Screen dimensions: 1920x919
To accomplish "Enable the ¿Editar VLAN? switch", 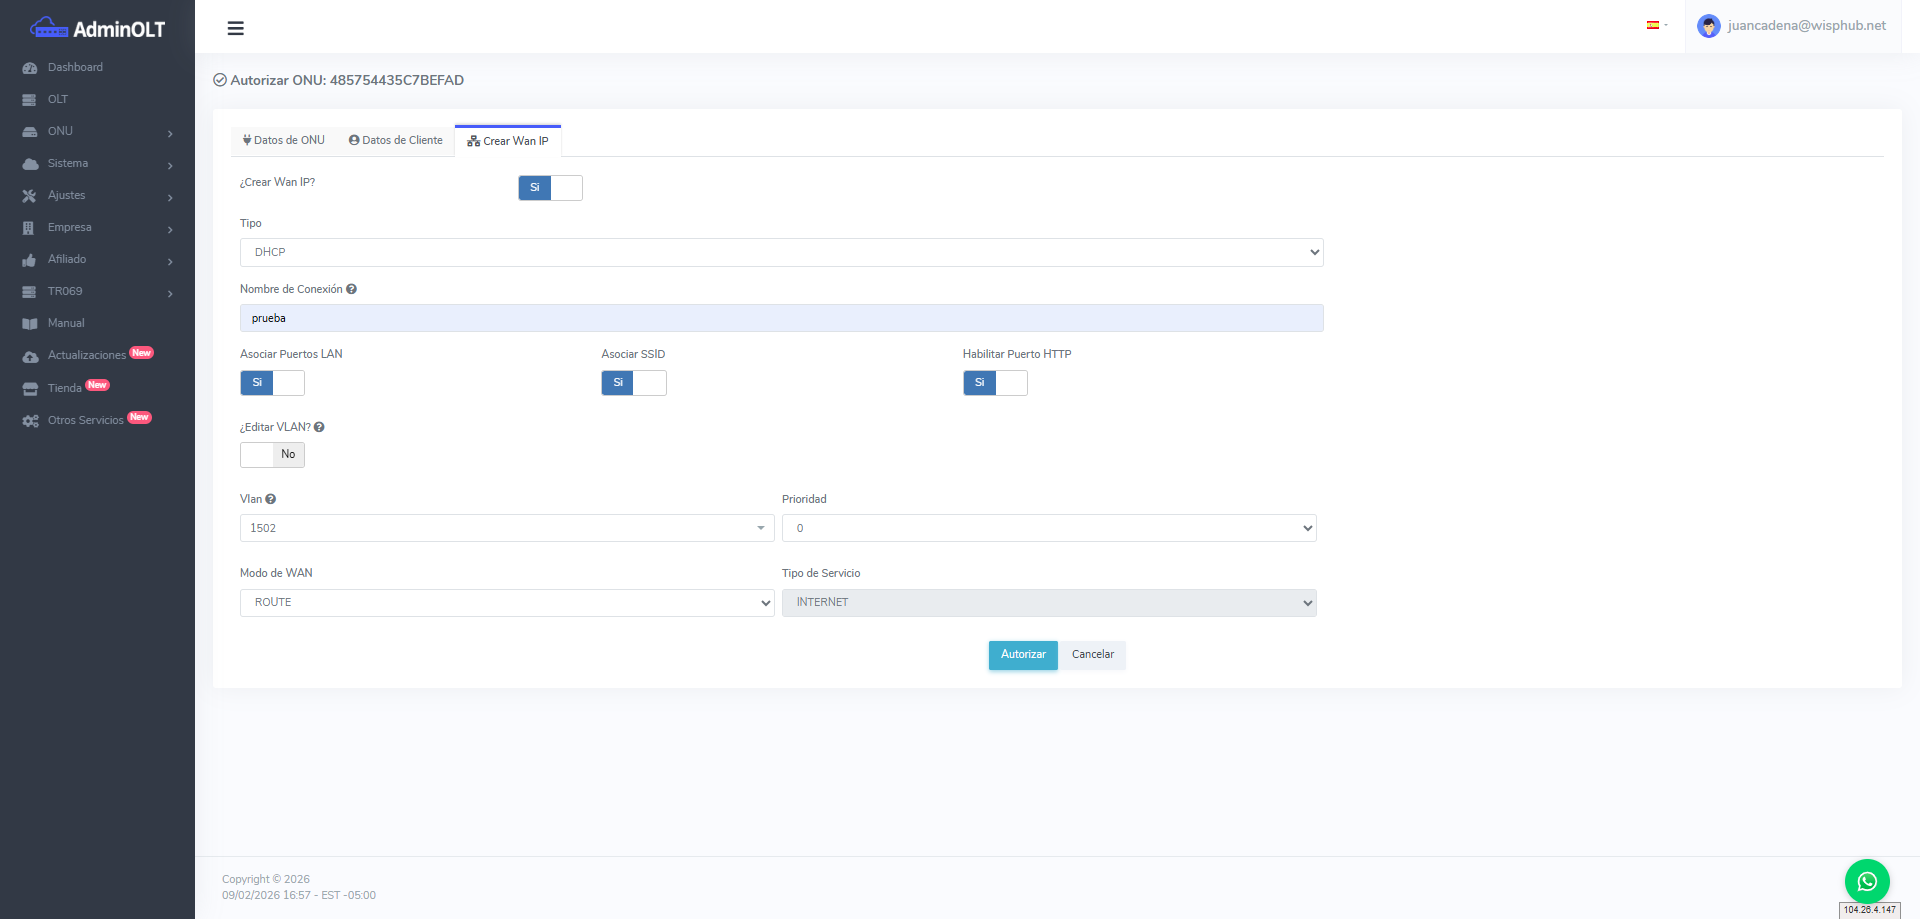I will click(272, 455).
